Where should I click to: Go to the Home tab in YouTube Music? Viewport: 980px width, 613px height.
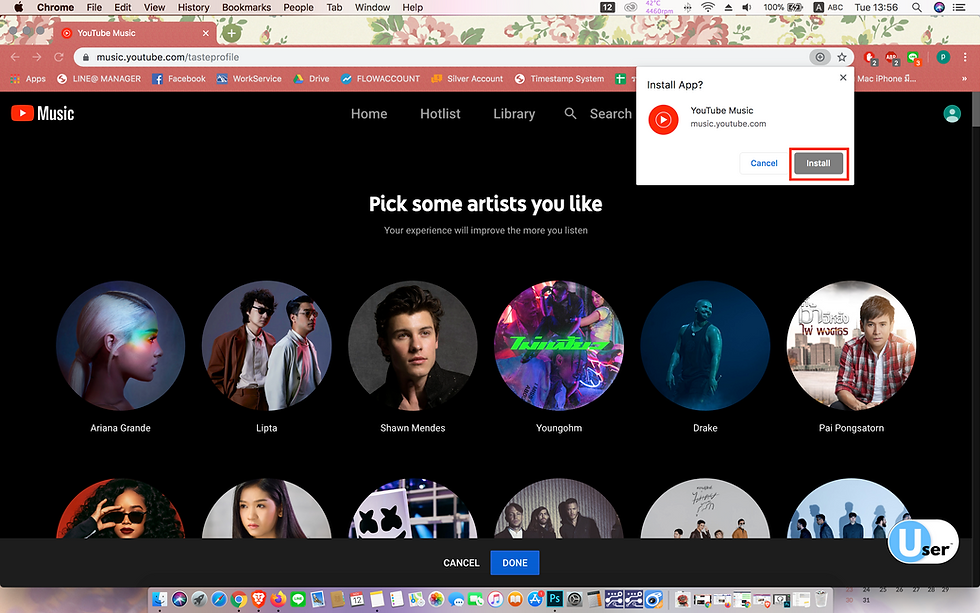pos(369,114)
